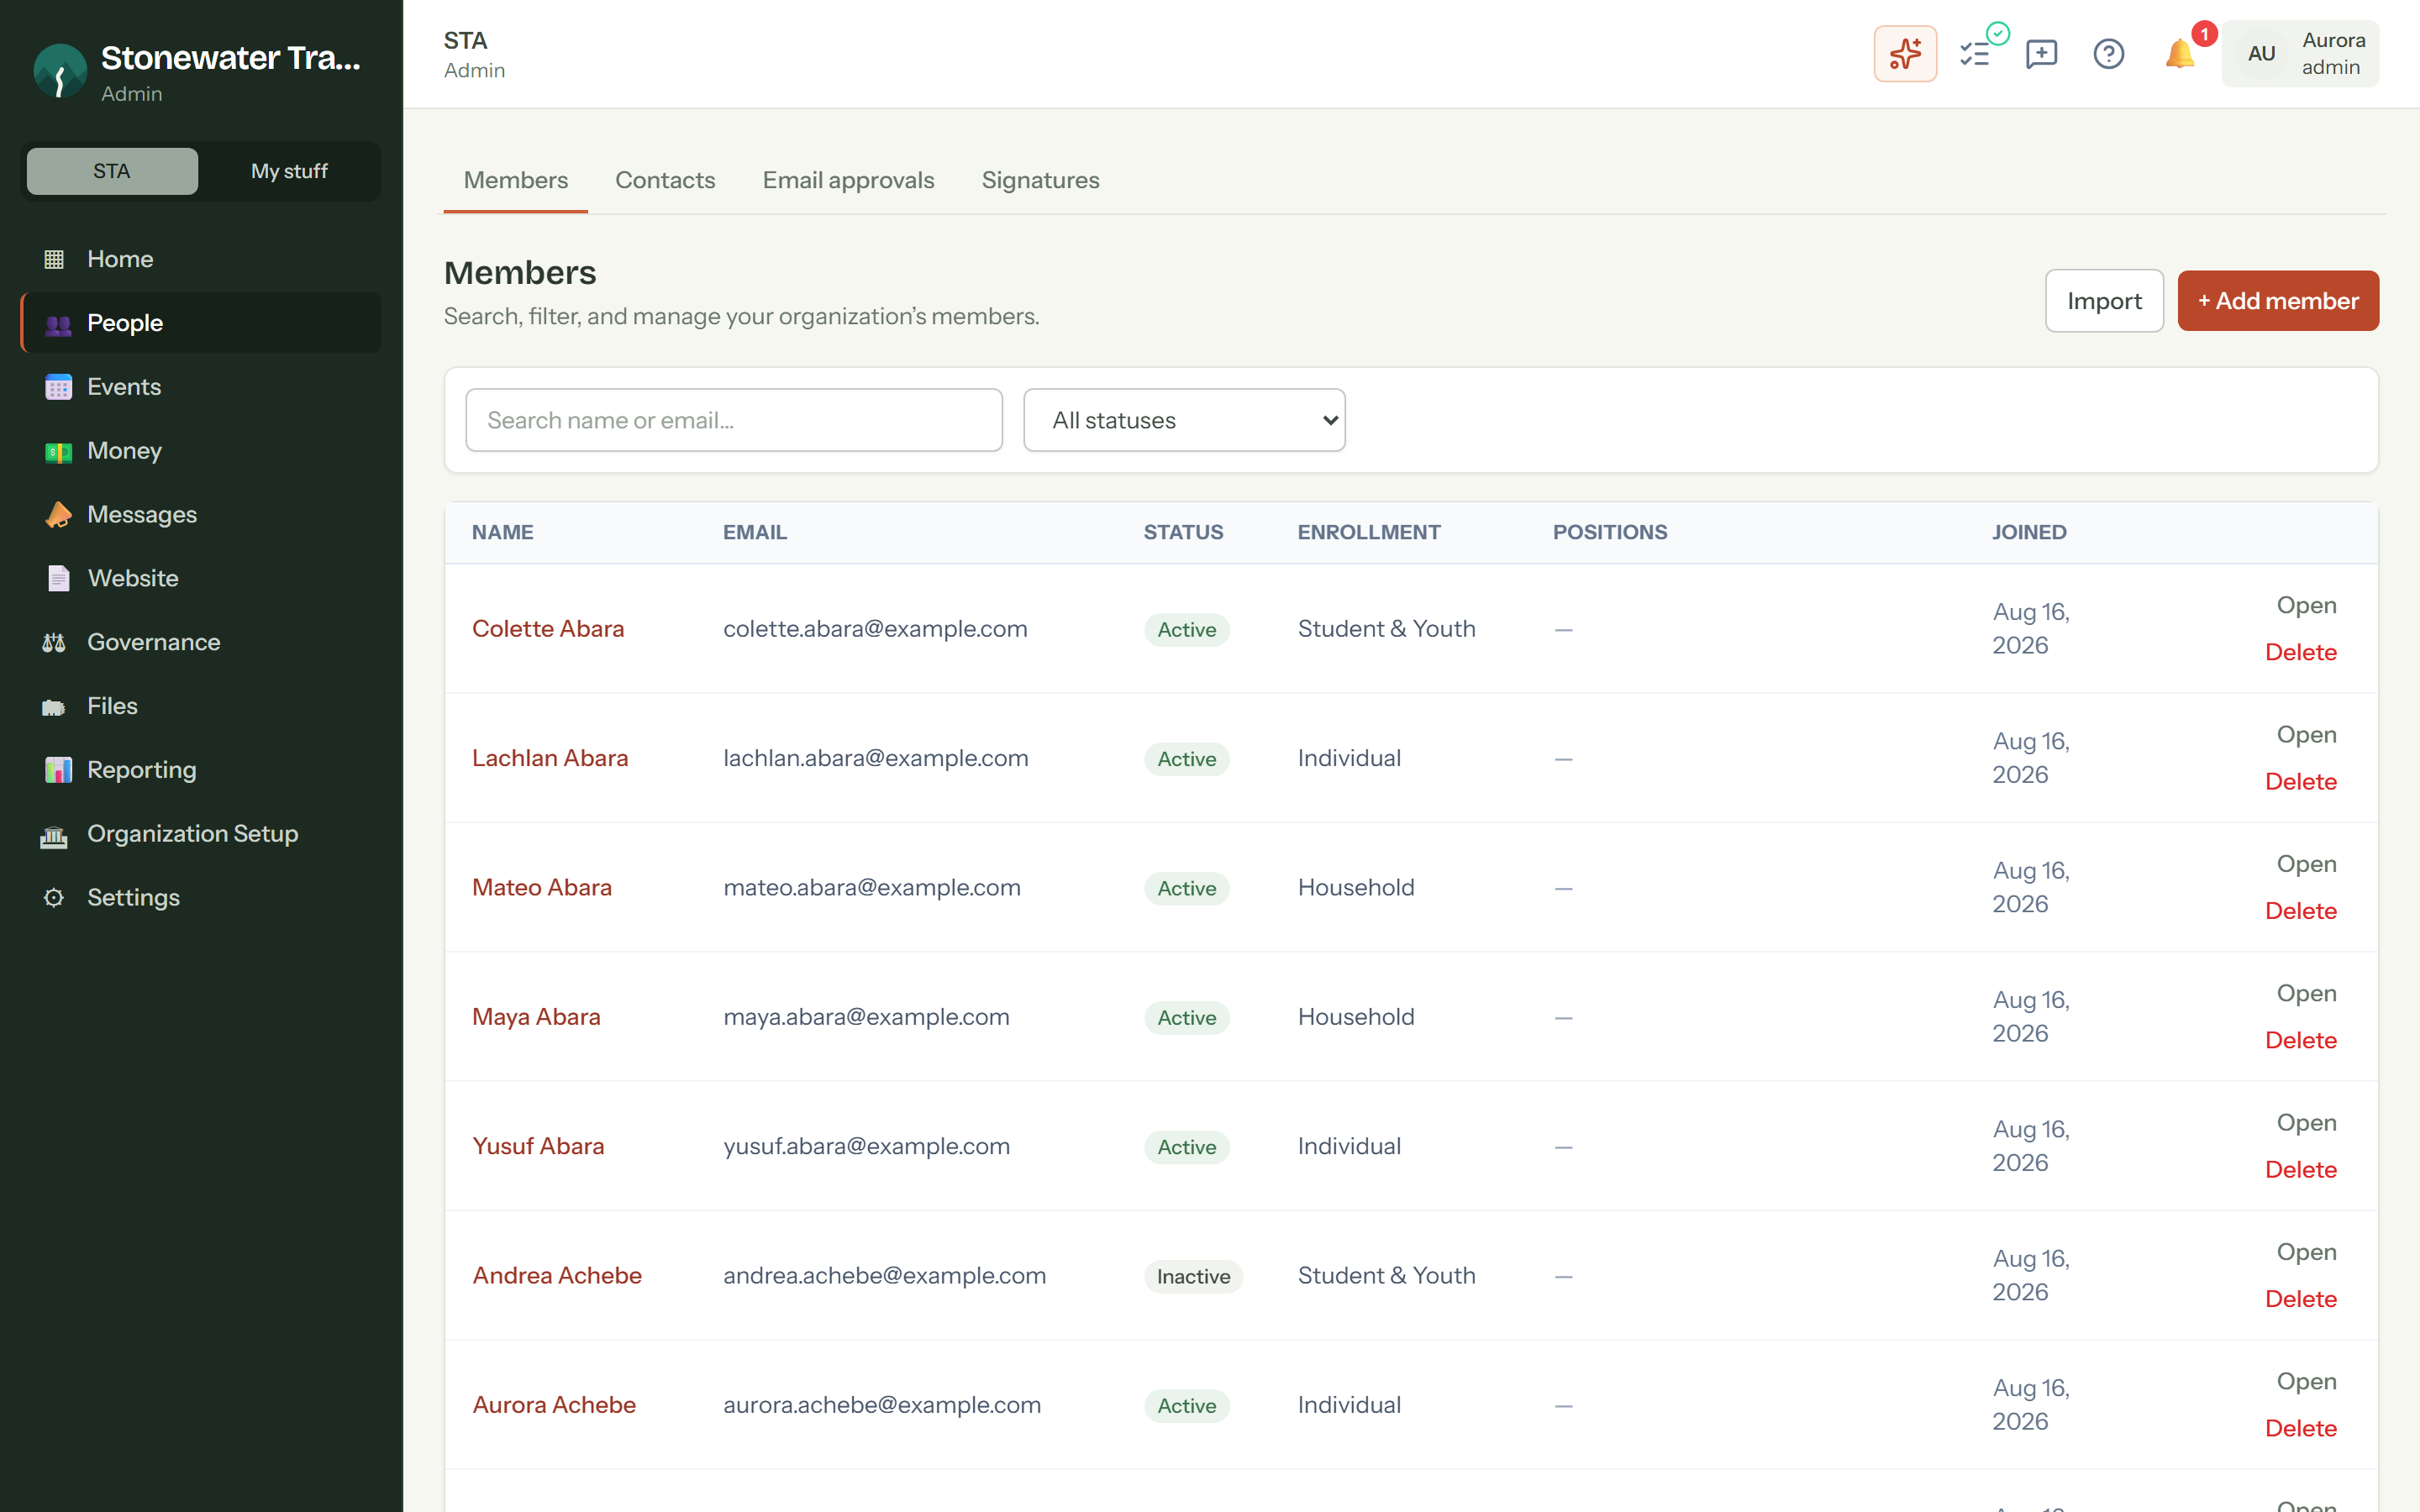
Task: Open the checklist tasks icon
Action: [x=1975, y=54]
